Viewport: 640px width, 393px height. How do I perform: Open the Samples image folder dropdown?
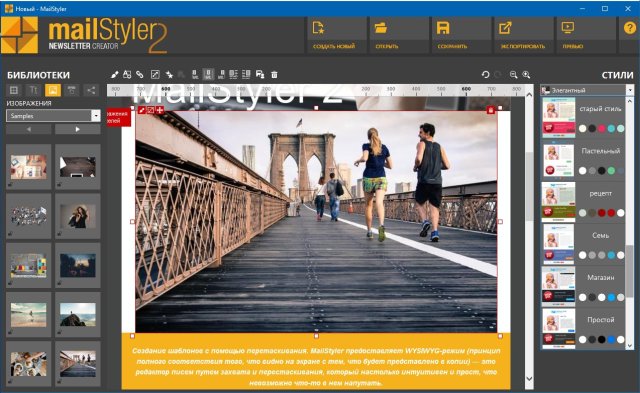tap(53, 116)
